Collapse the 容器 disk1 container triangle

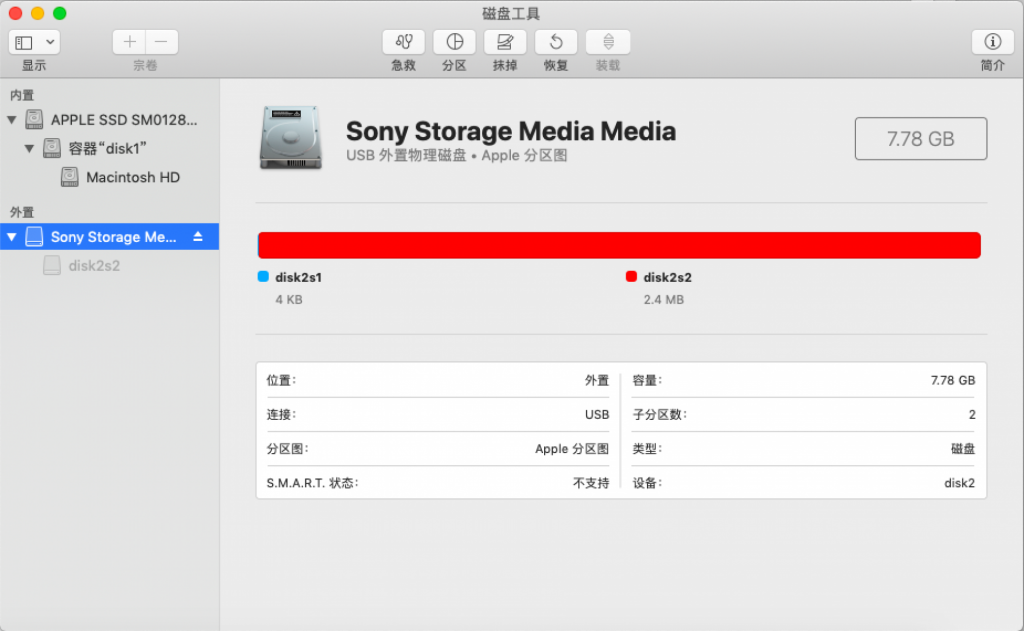[29, 149]
